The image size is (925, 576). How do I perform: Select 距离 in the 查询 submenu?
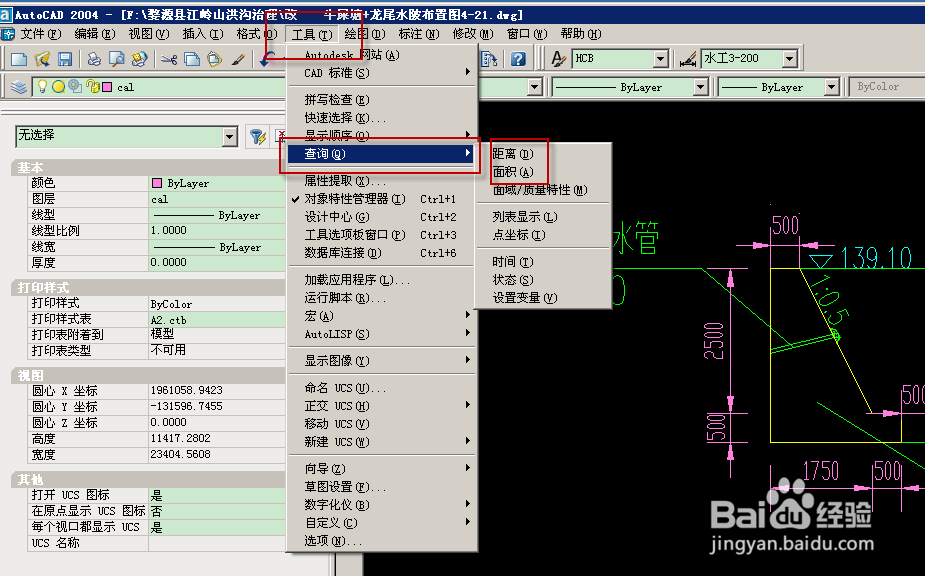(x=513, y=154)
